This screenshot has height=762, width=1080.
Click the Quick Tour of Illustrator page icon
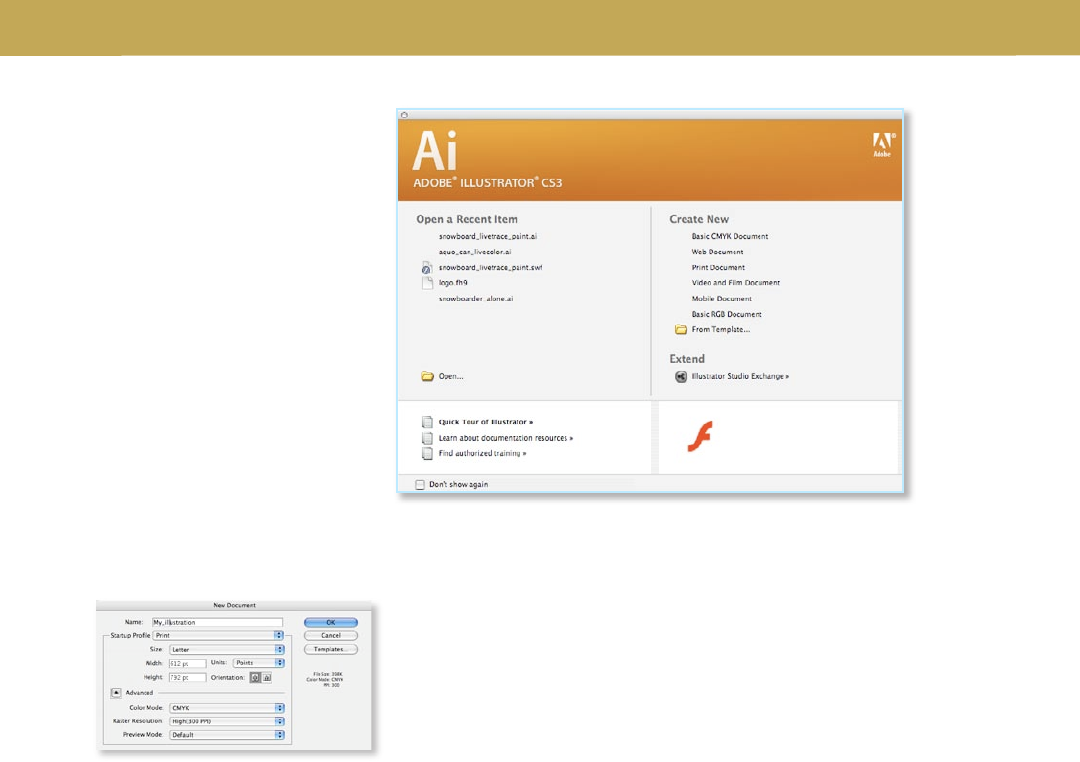pyautogui.click(x=427, y=422)
